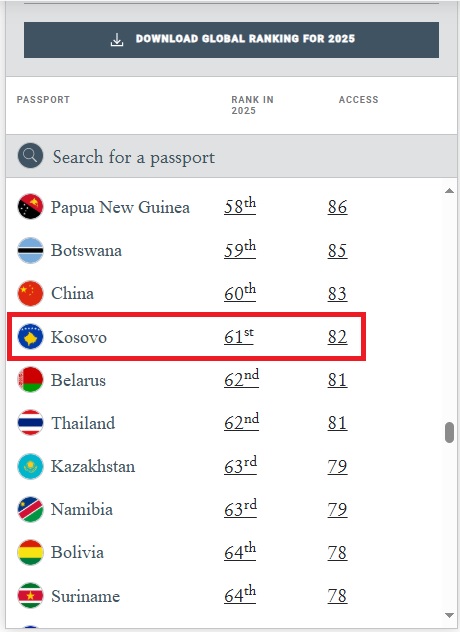Viewport: 460px width, 632px height.
Task: Focus the Search for a passport field
Action: [231, 156]
